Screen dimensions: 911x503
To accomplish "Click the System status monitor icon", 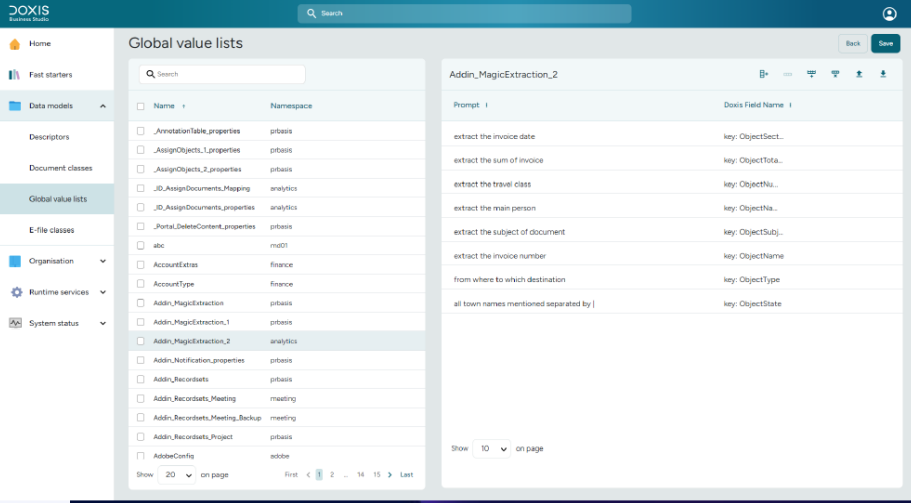I will (x=15, y=323).
